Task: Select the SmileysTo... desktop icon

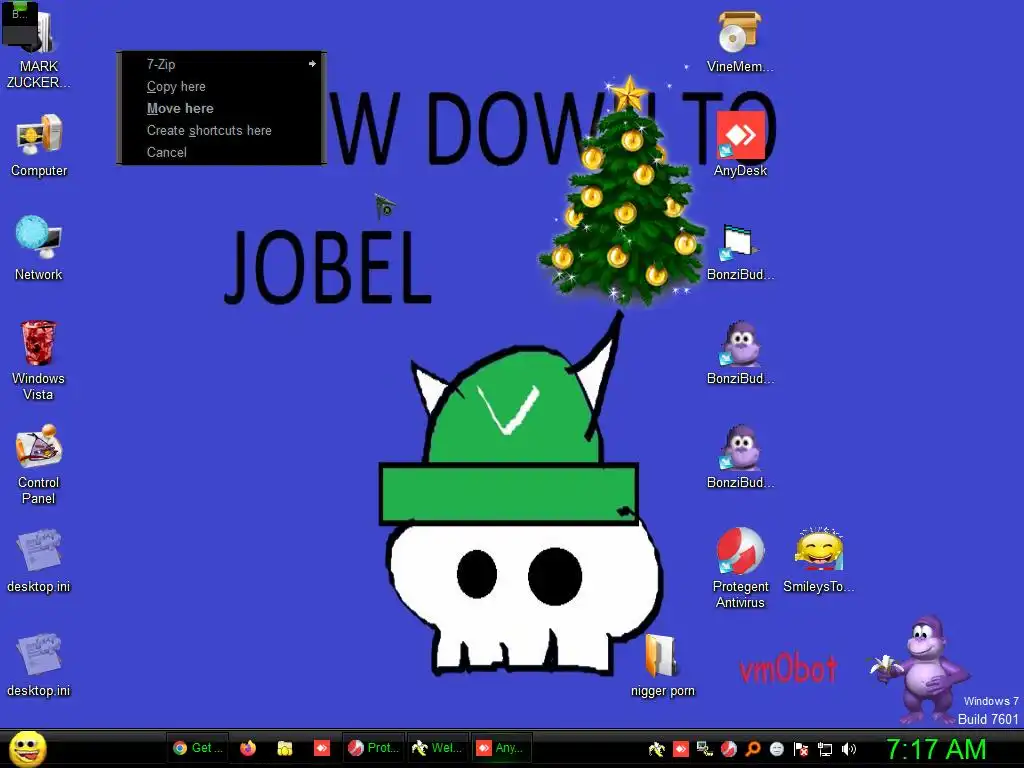Action: (818, 560)
